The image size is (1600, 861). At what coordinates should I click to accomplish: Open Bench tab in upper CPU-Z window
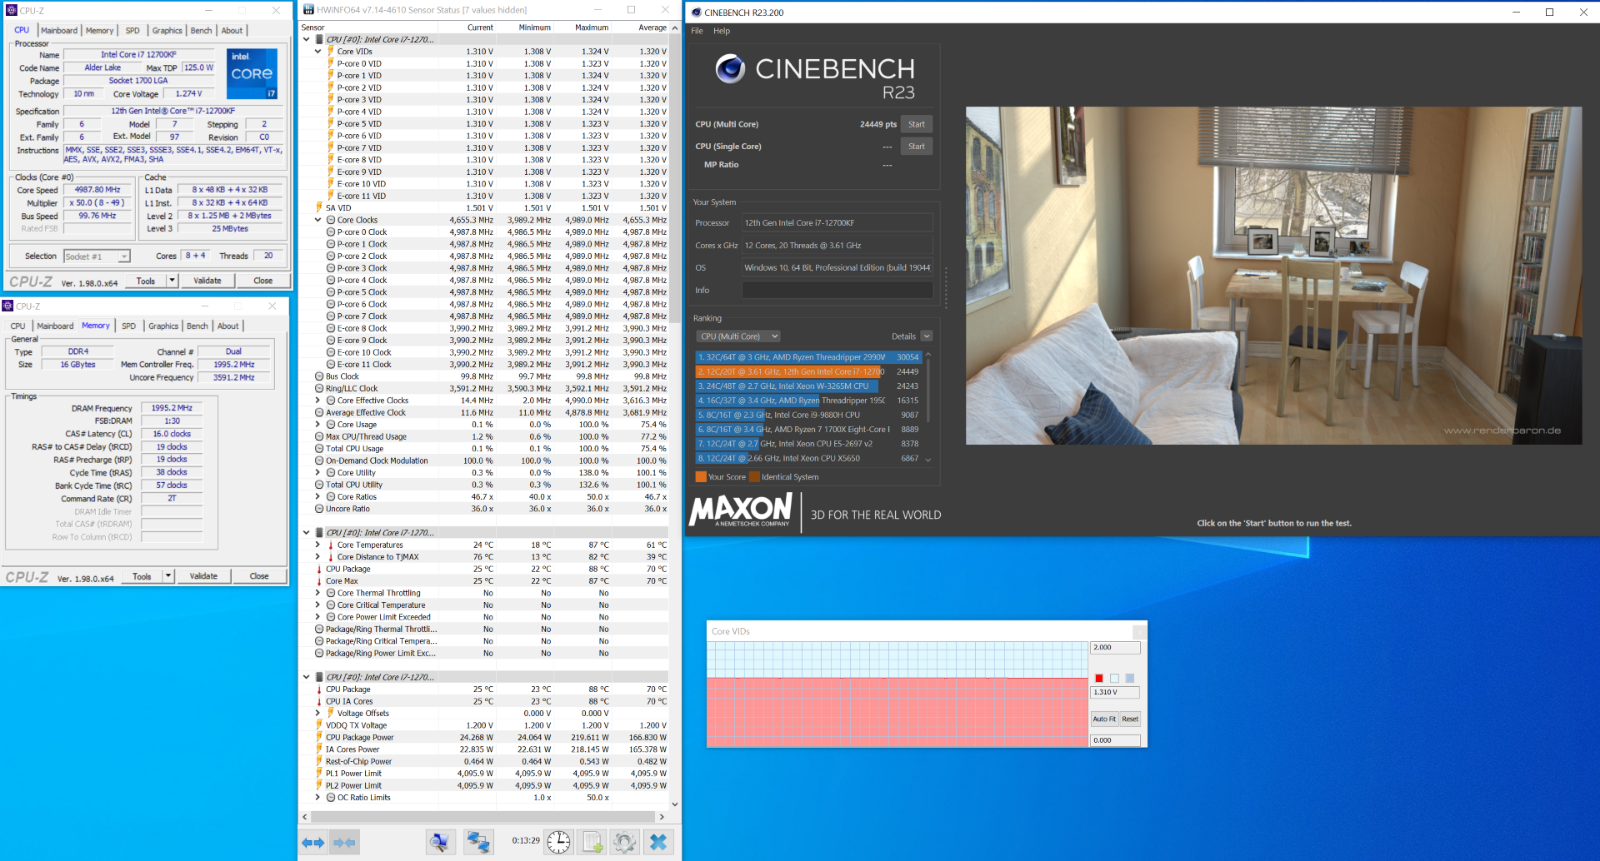201,30
